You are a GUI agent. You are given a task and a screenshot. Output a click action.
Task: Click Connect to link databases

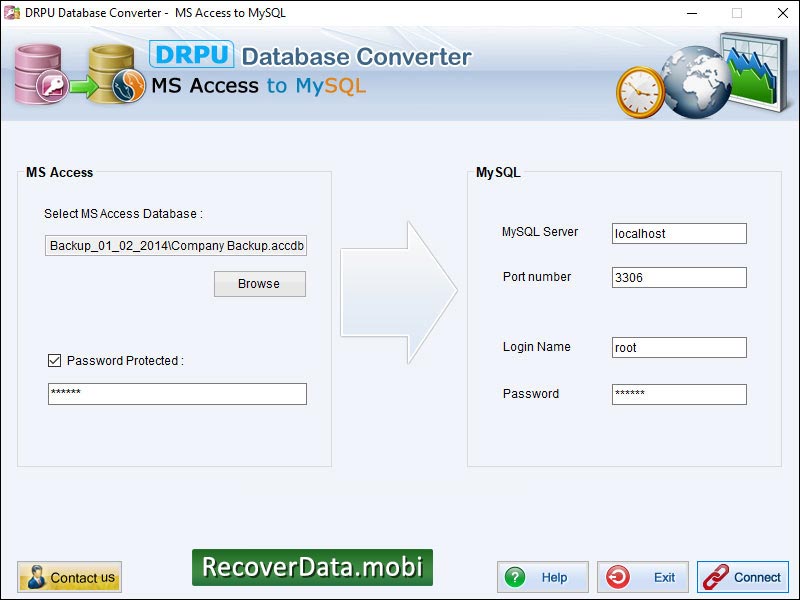pos(743,577)
